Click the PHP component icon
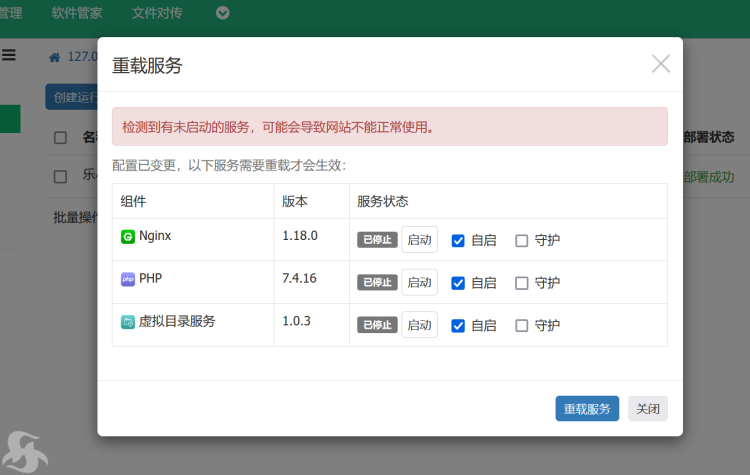Image resolution: width=750 pixels, height=475 pixels. (128, 279)
